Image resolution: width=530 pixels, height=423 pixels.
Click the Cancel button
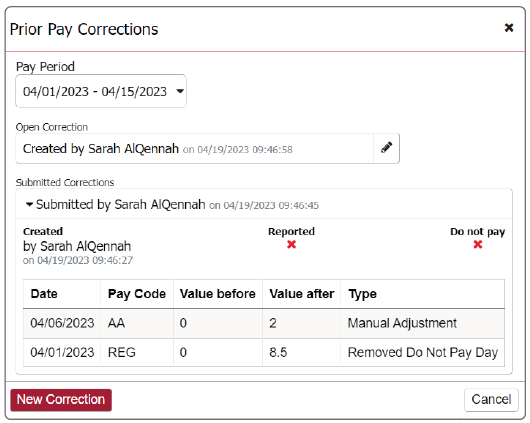491,400
